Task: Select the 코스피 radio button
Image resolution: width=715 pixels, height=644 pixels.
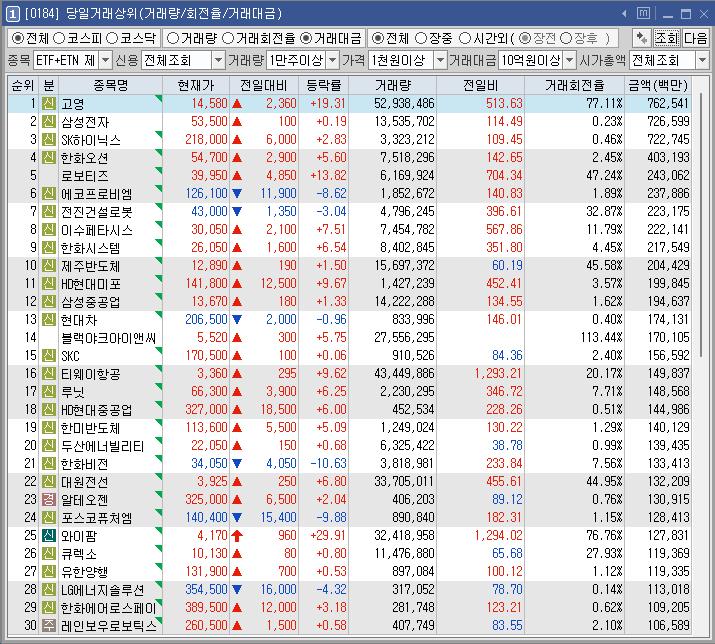Action: [59, 38]
